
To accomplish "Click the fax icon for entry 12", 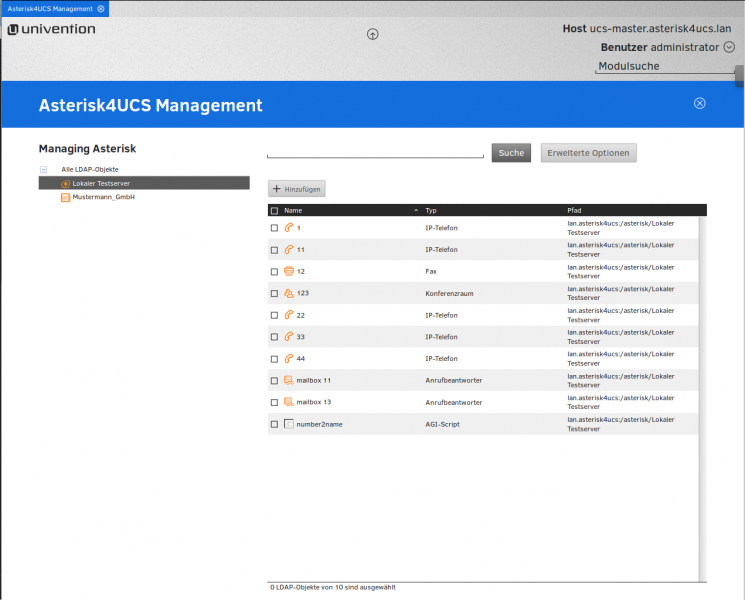I will pyautogui.click(x=289, y=271).
